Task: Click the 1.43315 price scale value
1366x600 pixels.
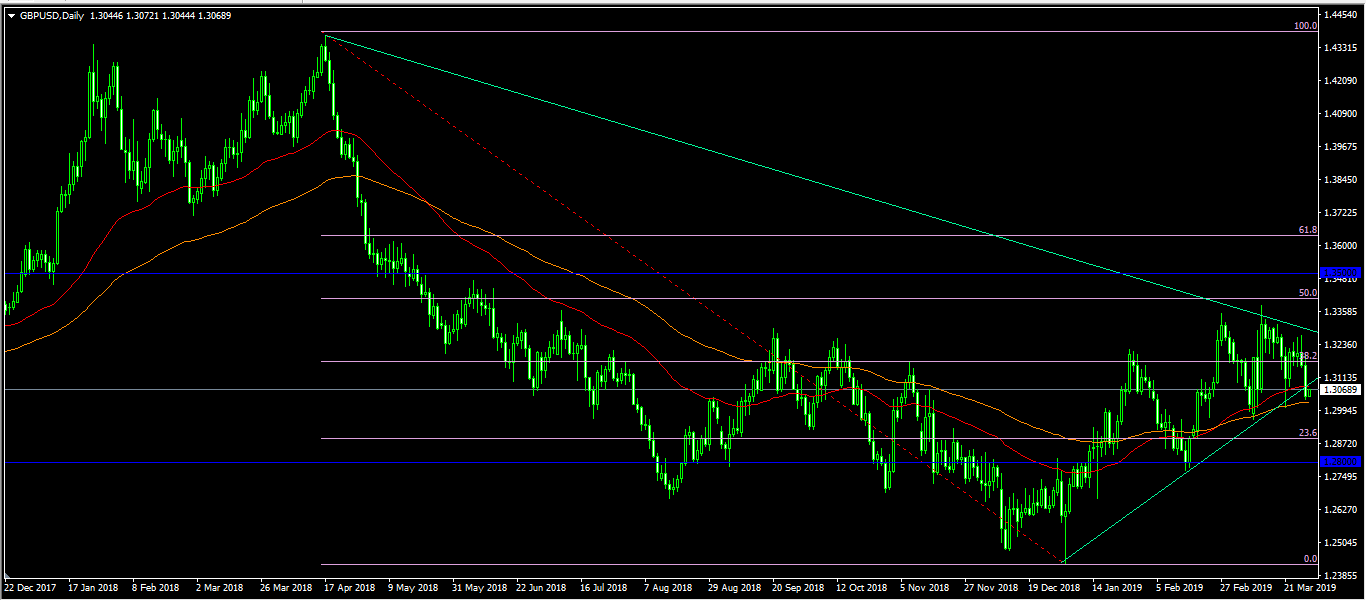Action: [1342, 48]
